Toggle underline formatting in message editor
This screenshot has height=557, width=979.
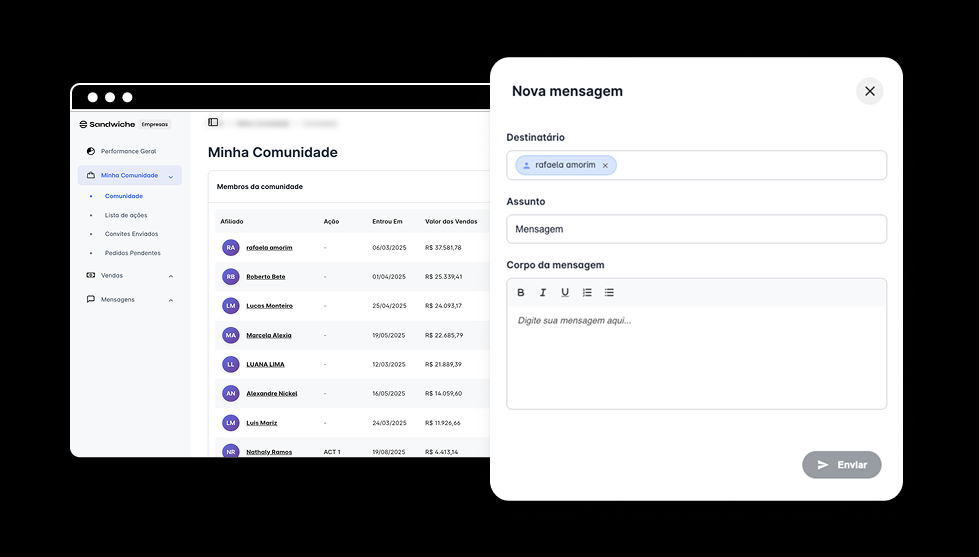point(565,292)
